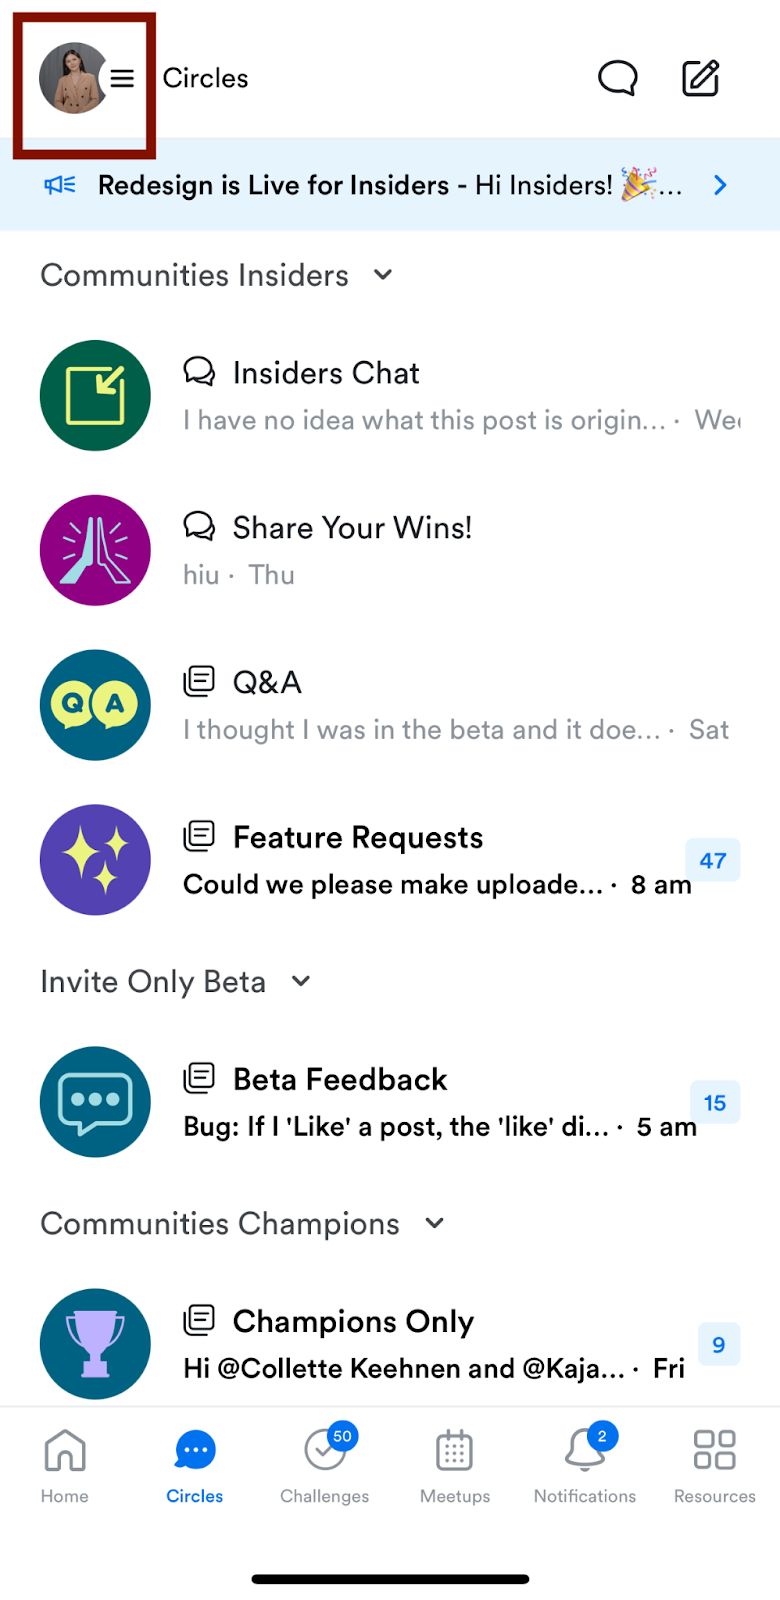Open the profile avatar hamburger menu
The image size is (780, 1600).
click(x=86, y=79)
